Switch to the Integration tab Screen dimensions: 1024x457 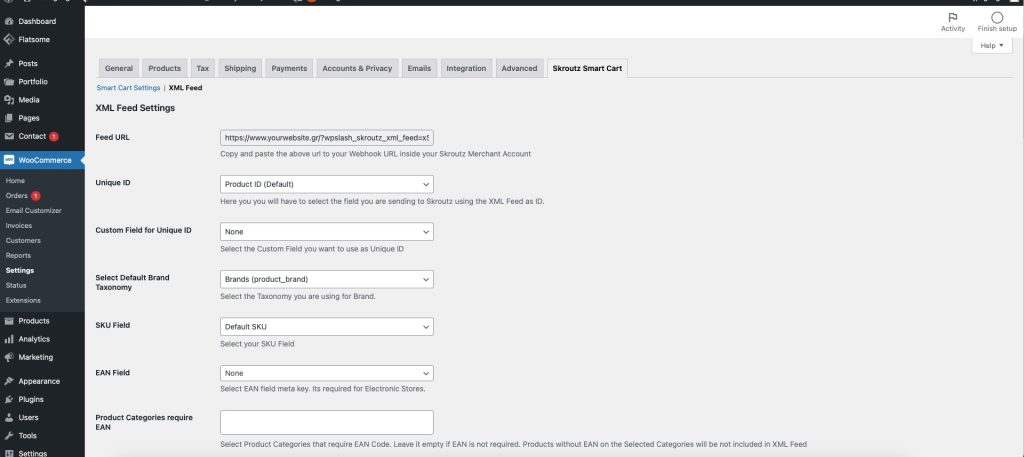466,69
